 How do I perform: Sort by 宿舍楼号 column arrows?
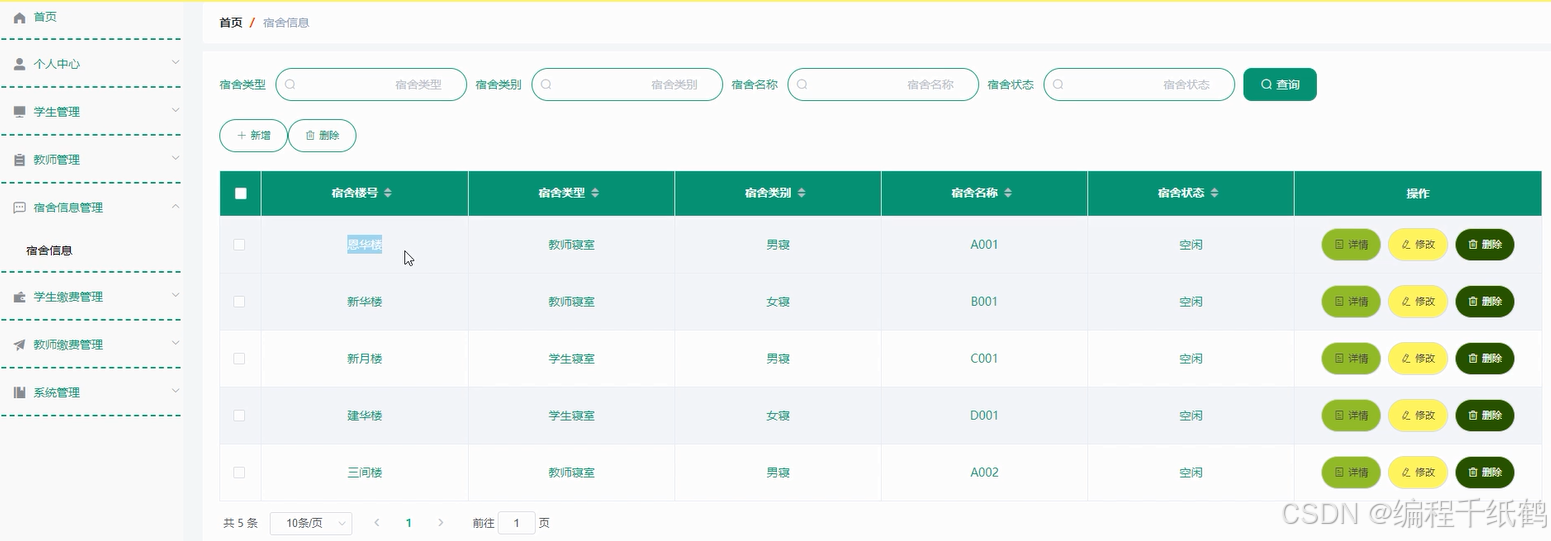coord(389,193)
